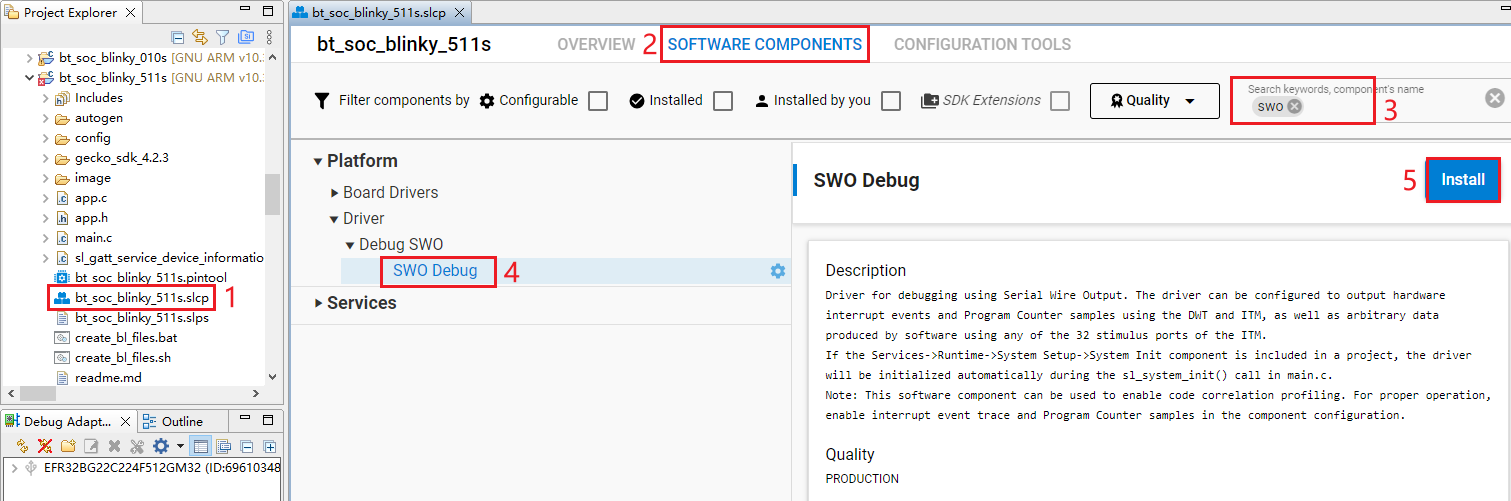
Task: Expand Board Drivers group
Action: pos(335,193)
